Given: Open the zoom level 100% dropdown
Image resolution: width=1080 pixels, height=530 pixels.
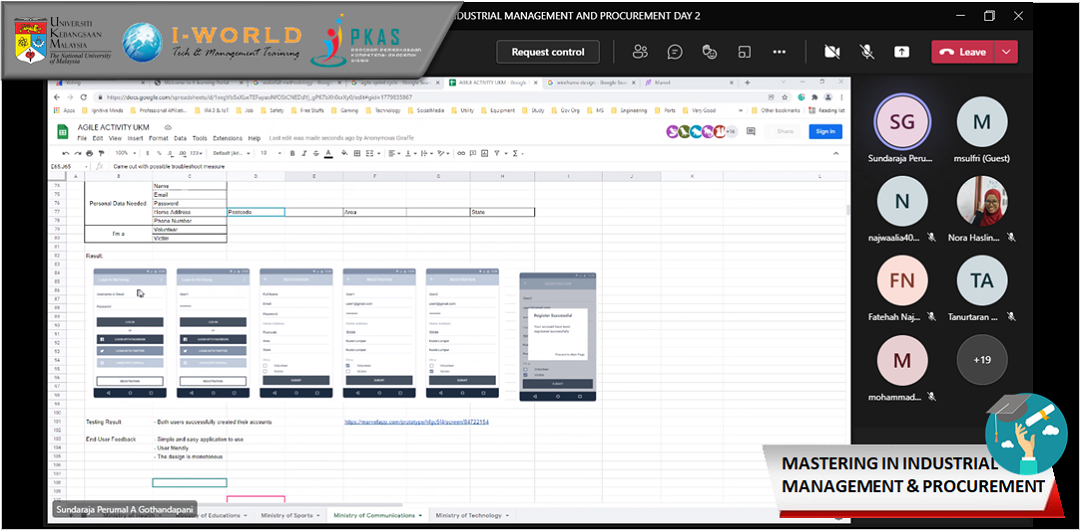Looking at the screenshot, I should pos(124,153).
